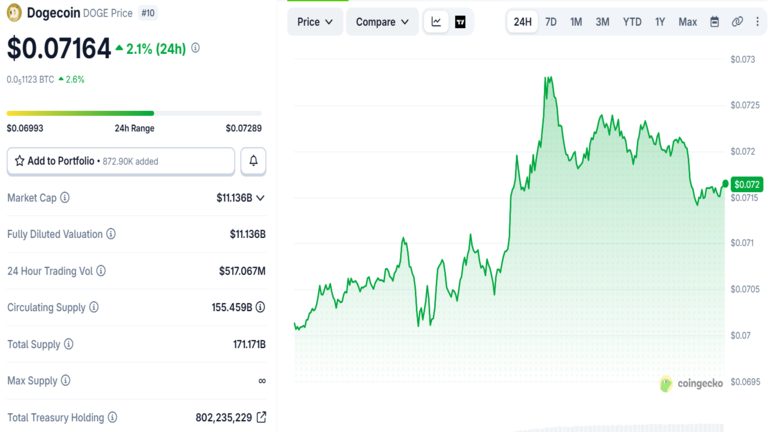The width and height of the screenshot is (768, 432).
Task: Click the info icon beside 24h percentage
Action: click(195, 48)
